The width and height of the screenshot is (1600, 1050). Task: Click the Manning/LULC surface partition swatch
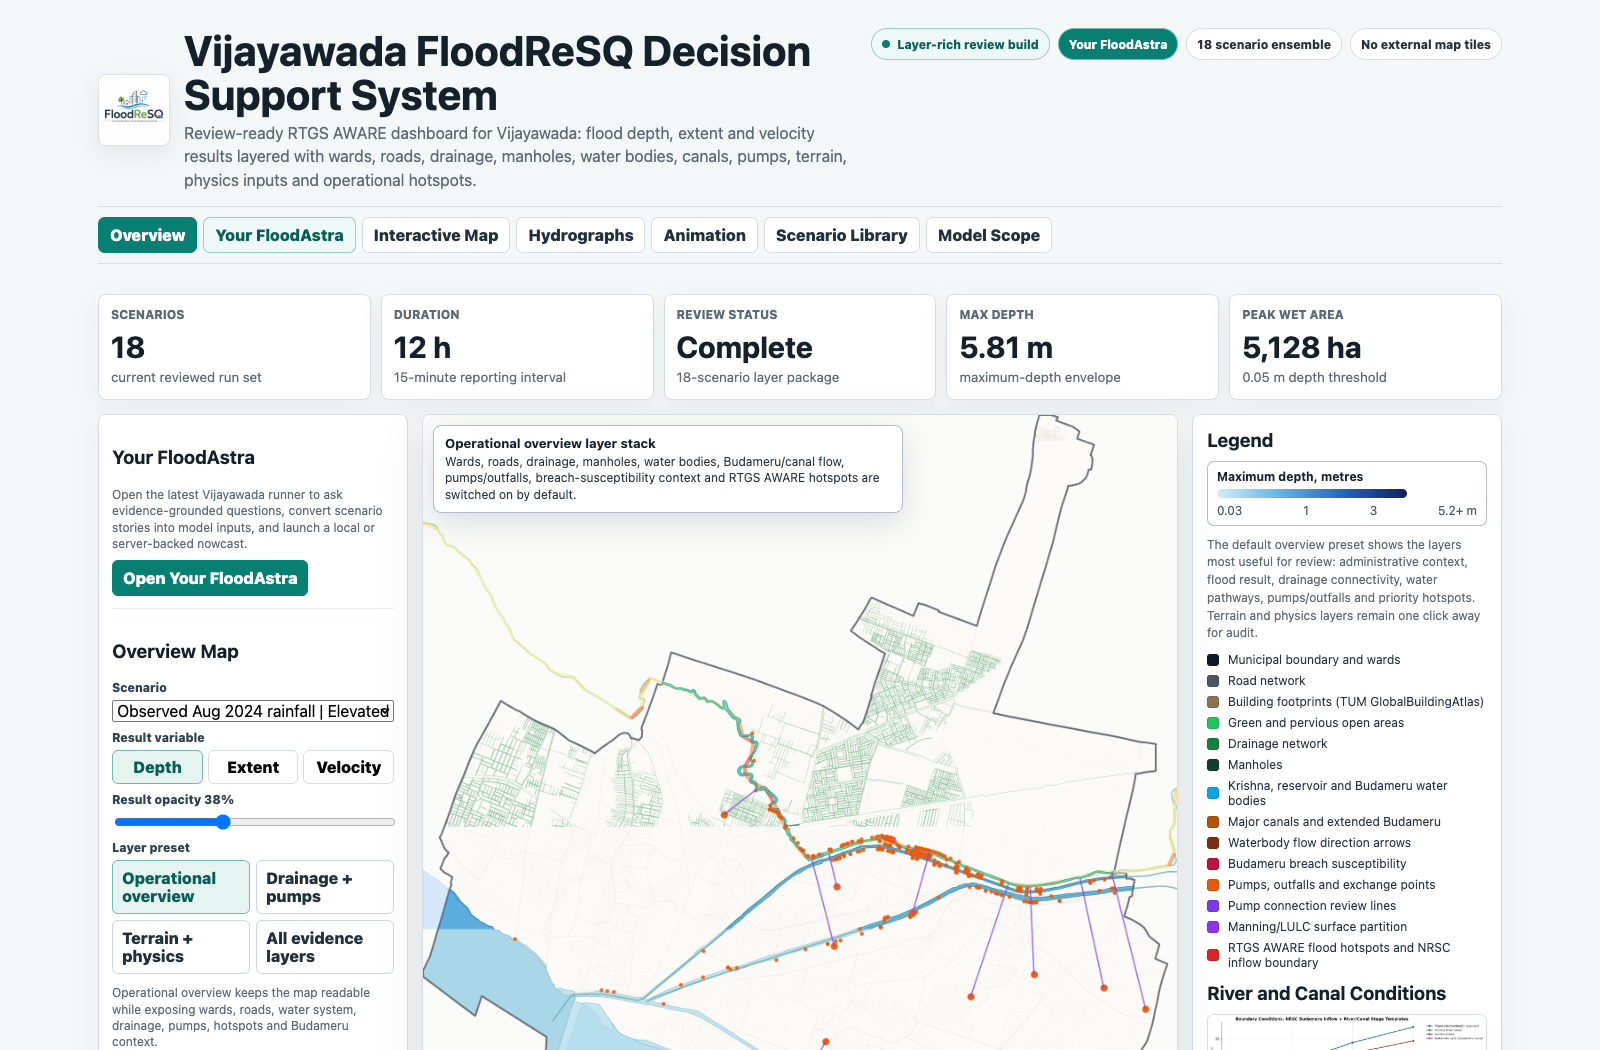point(1213,927)
